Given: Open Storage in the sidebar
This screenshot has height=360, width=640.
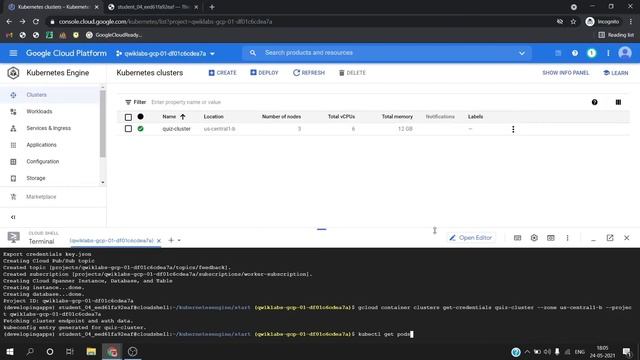Looking at the screenshot, I should click(36, 178).
